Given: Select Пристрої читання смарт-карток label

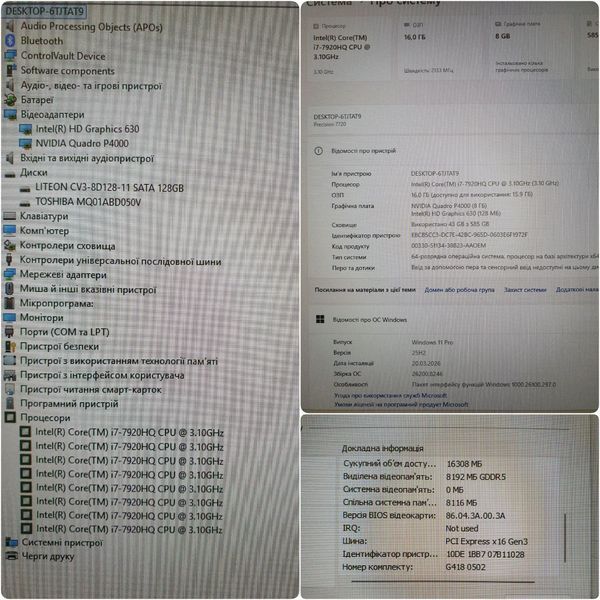Looking at the screenshot, I should tap(91, 390).
